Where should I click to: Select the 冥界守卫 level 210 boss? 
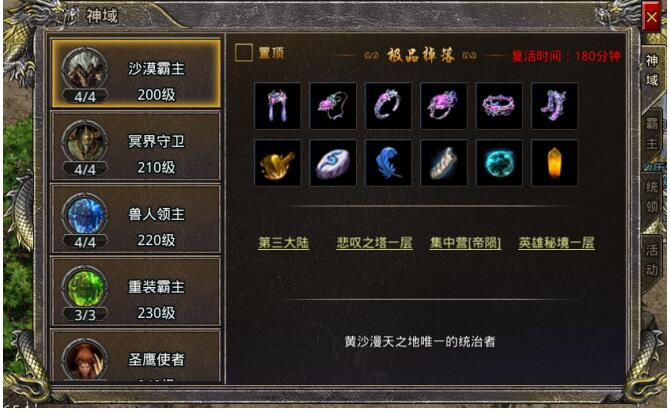pos(136,146)
